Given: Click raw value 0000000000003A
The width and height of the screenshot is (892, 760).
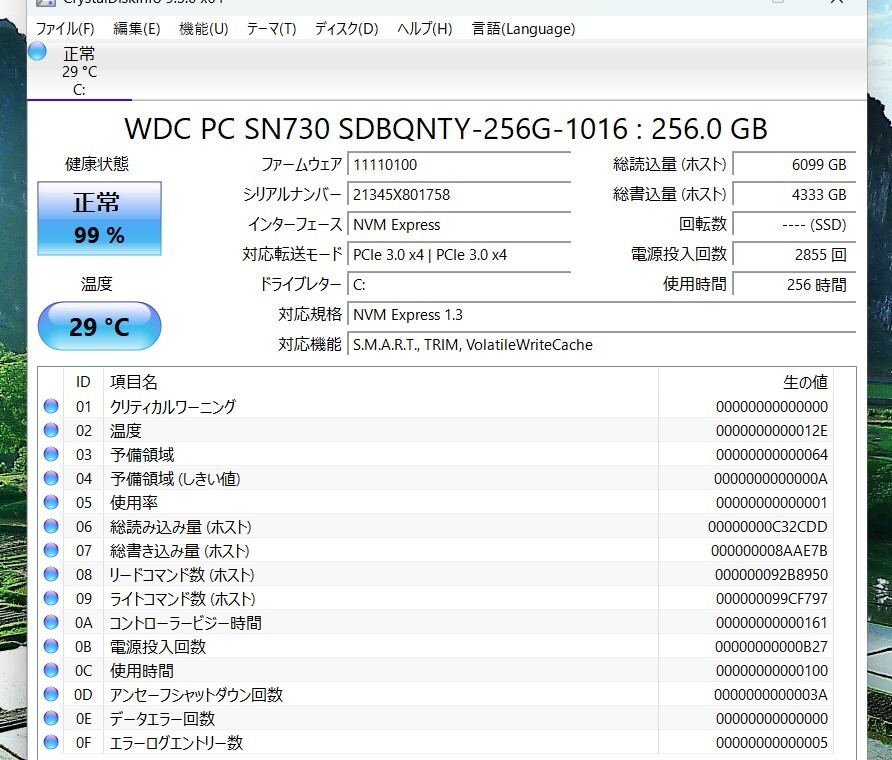Looking at the screenshot, I should [x=771, y=695].
